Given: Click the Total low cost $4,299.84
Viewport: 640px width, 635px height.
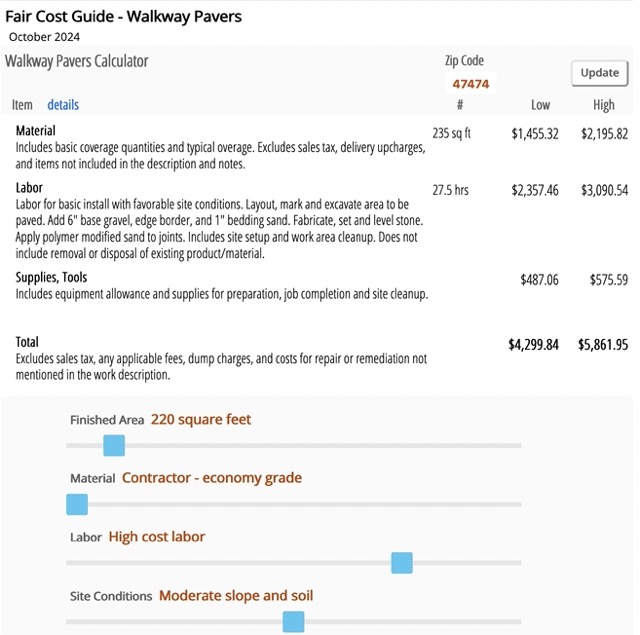Looking at the screenshot, I should click(x=533, y=344).
